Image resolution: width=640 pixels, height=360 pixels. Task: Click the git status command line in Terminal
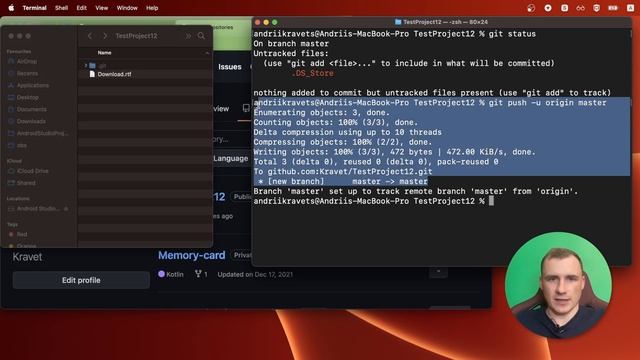[395, 34]
